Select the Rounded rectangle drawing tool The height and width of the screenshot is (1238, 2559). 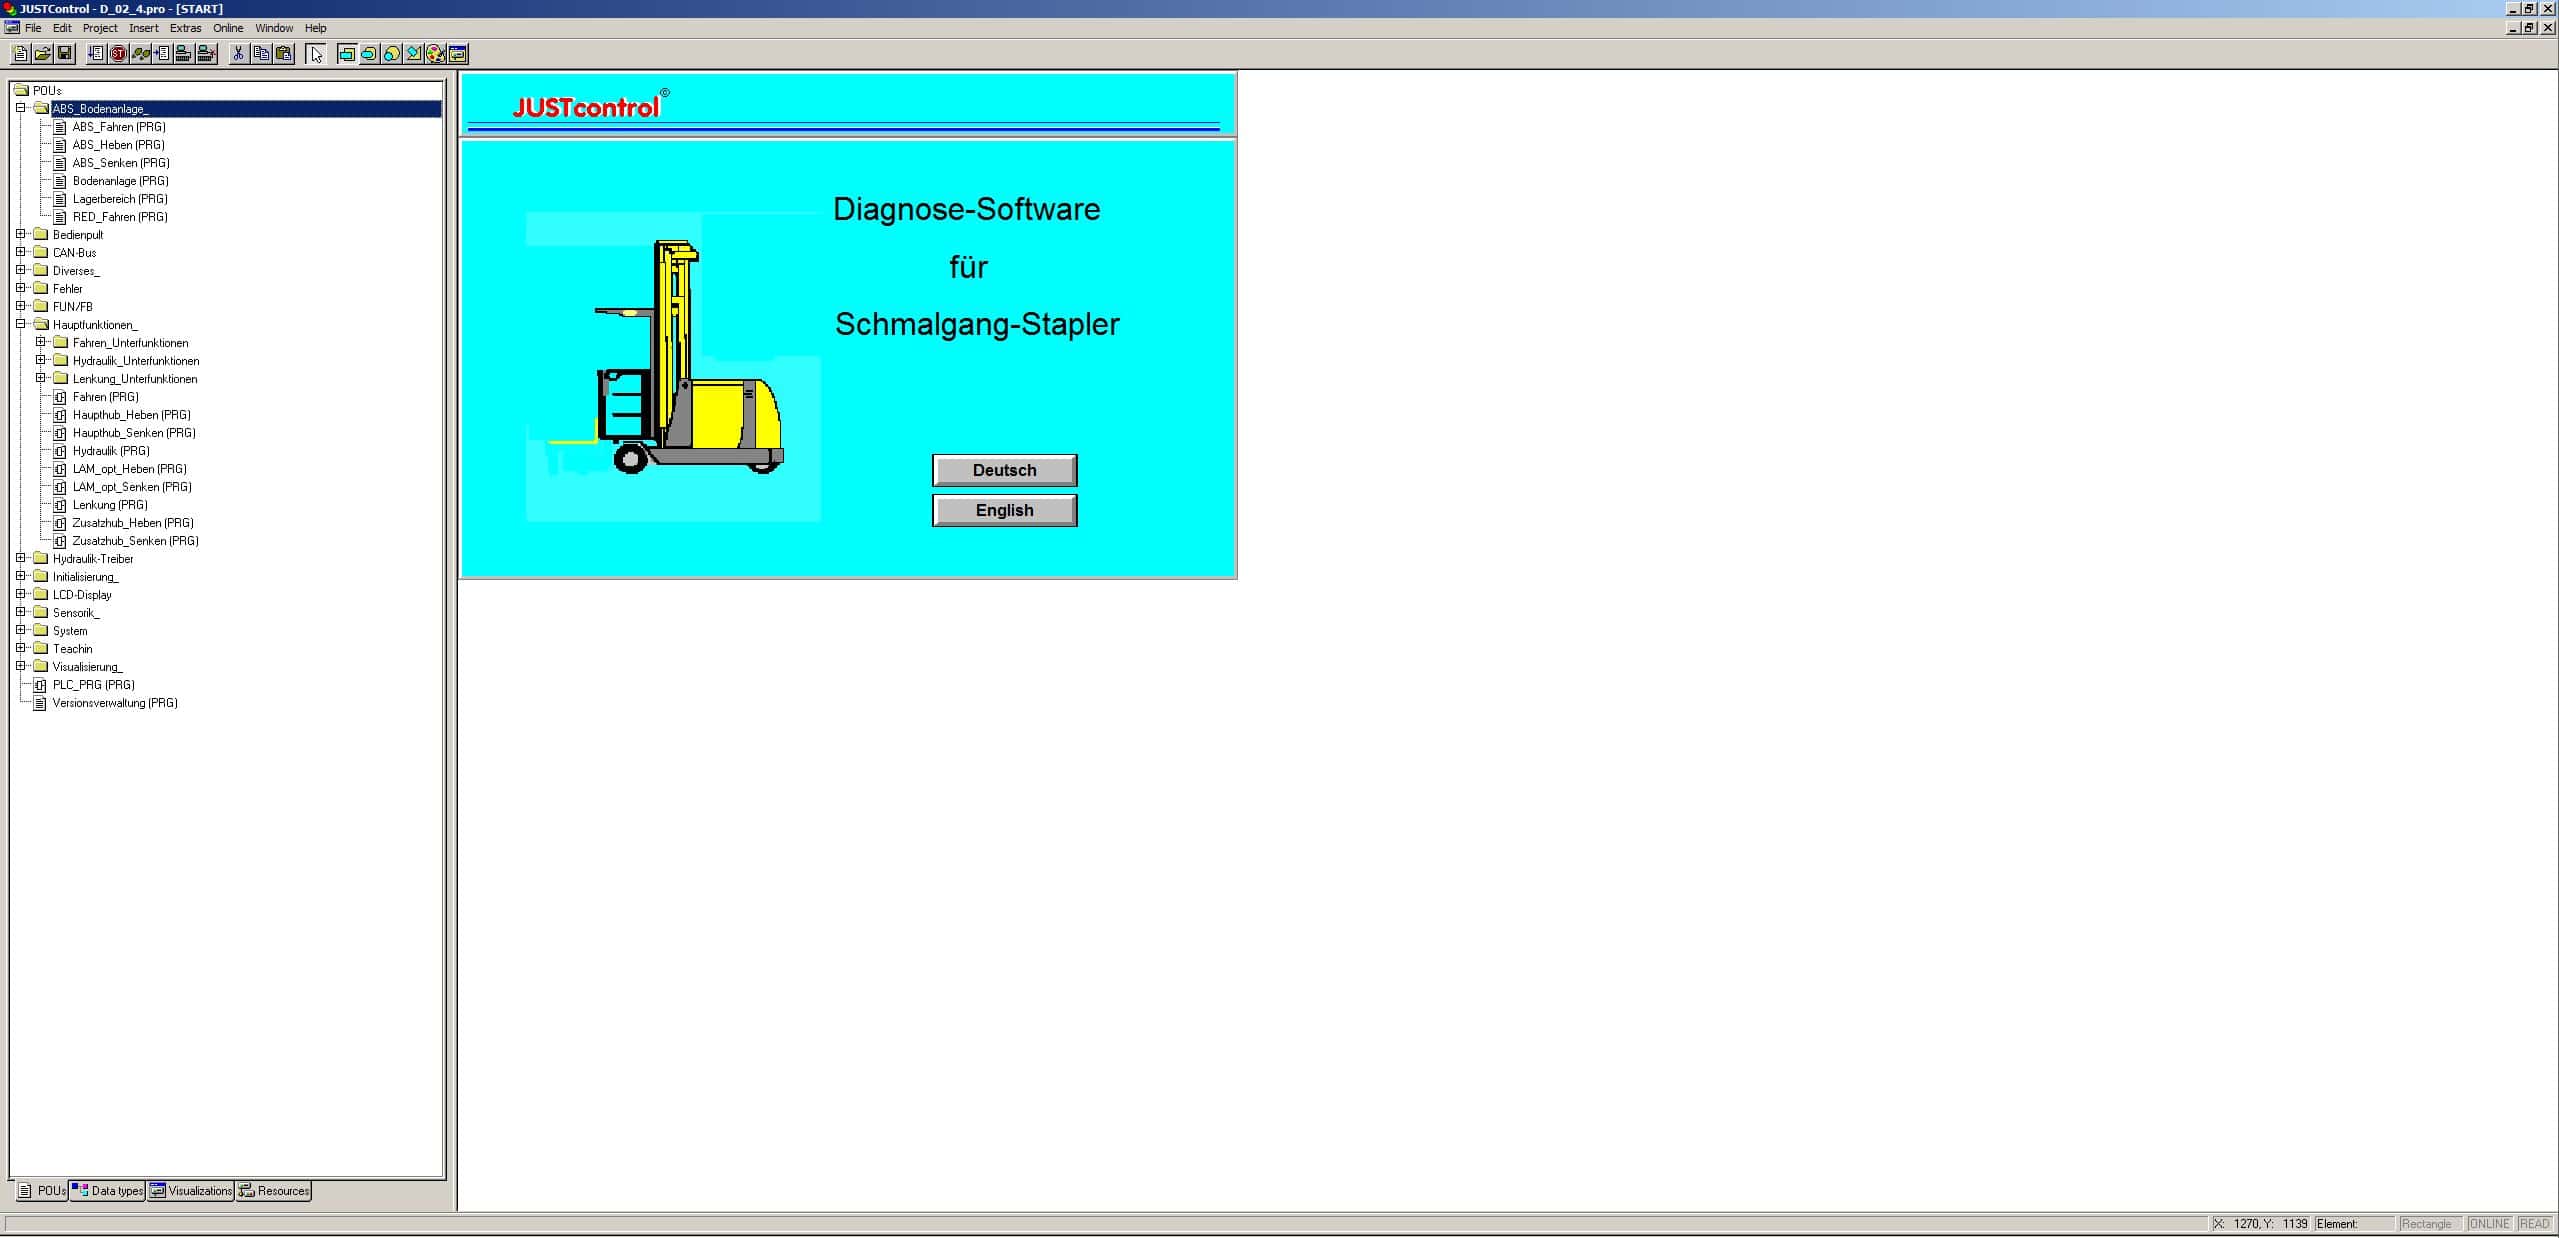pyautogui.click(x=369, y=54)
